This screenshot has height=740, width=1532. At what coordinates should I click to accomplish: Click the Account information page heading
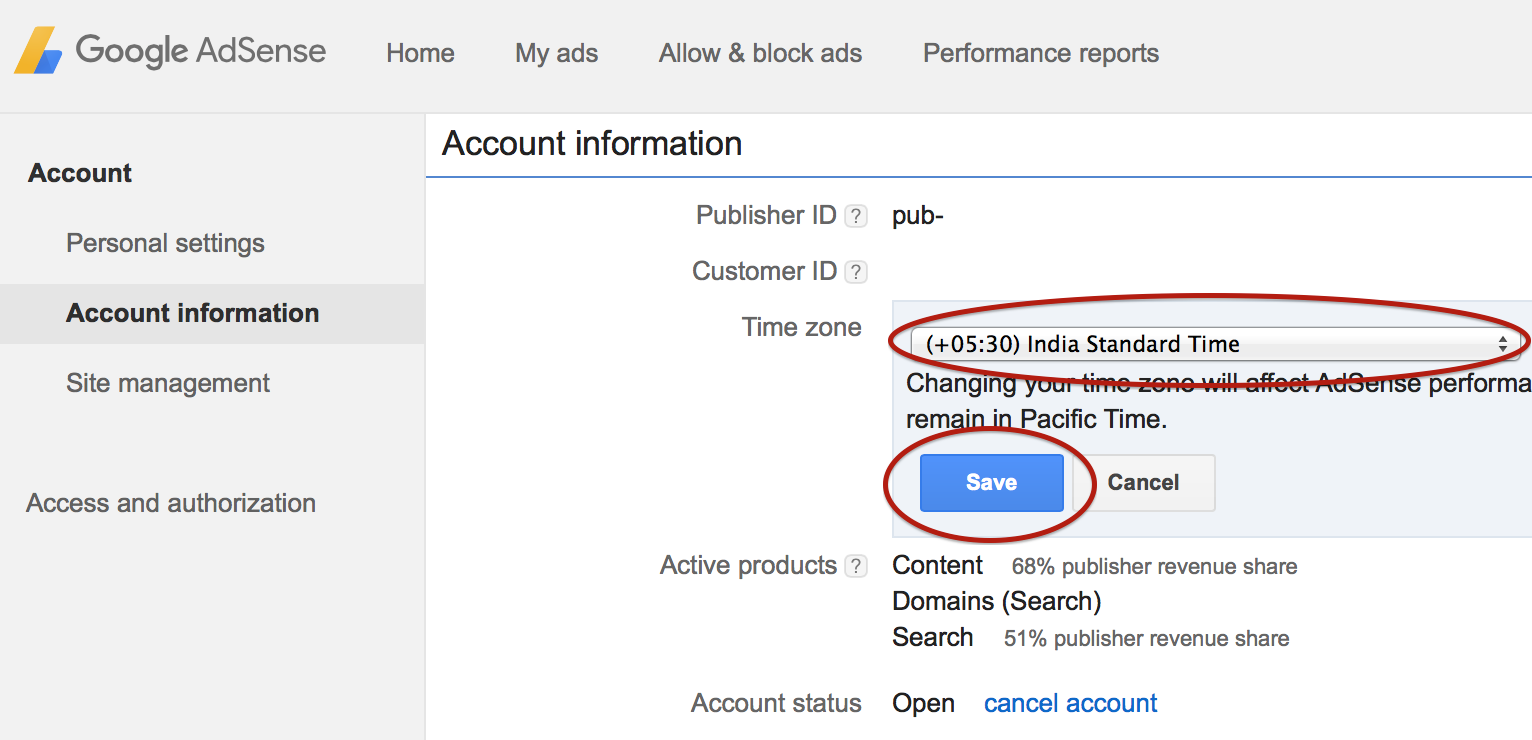[592, 144]
